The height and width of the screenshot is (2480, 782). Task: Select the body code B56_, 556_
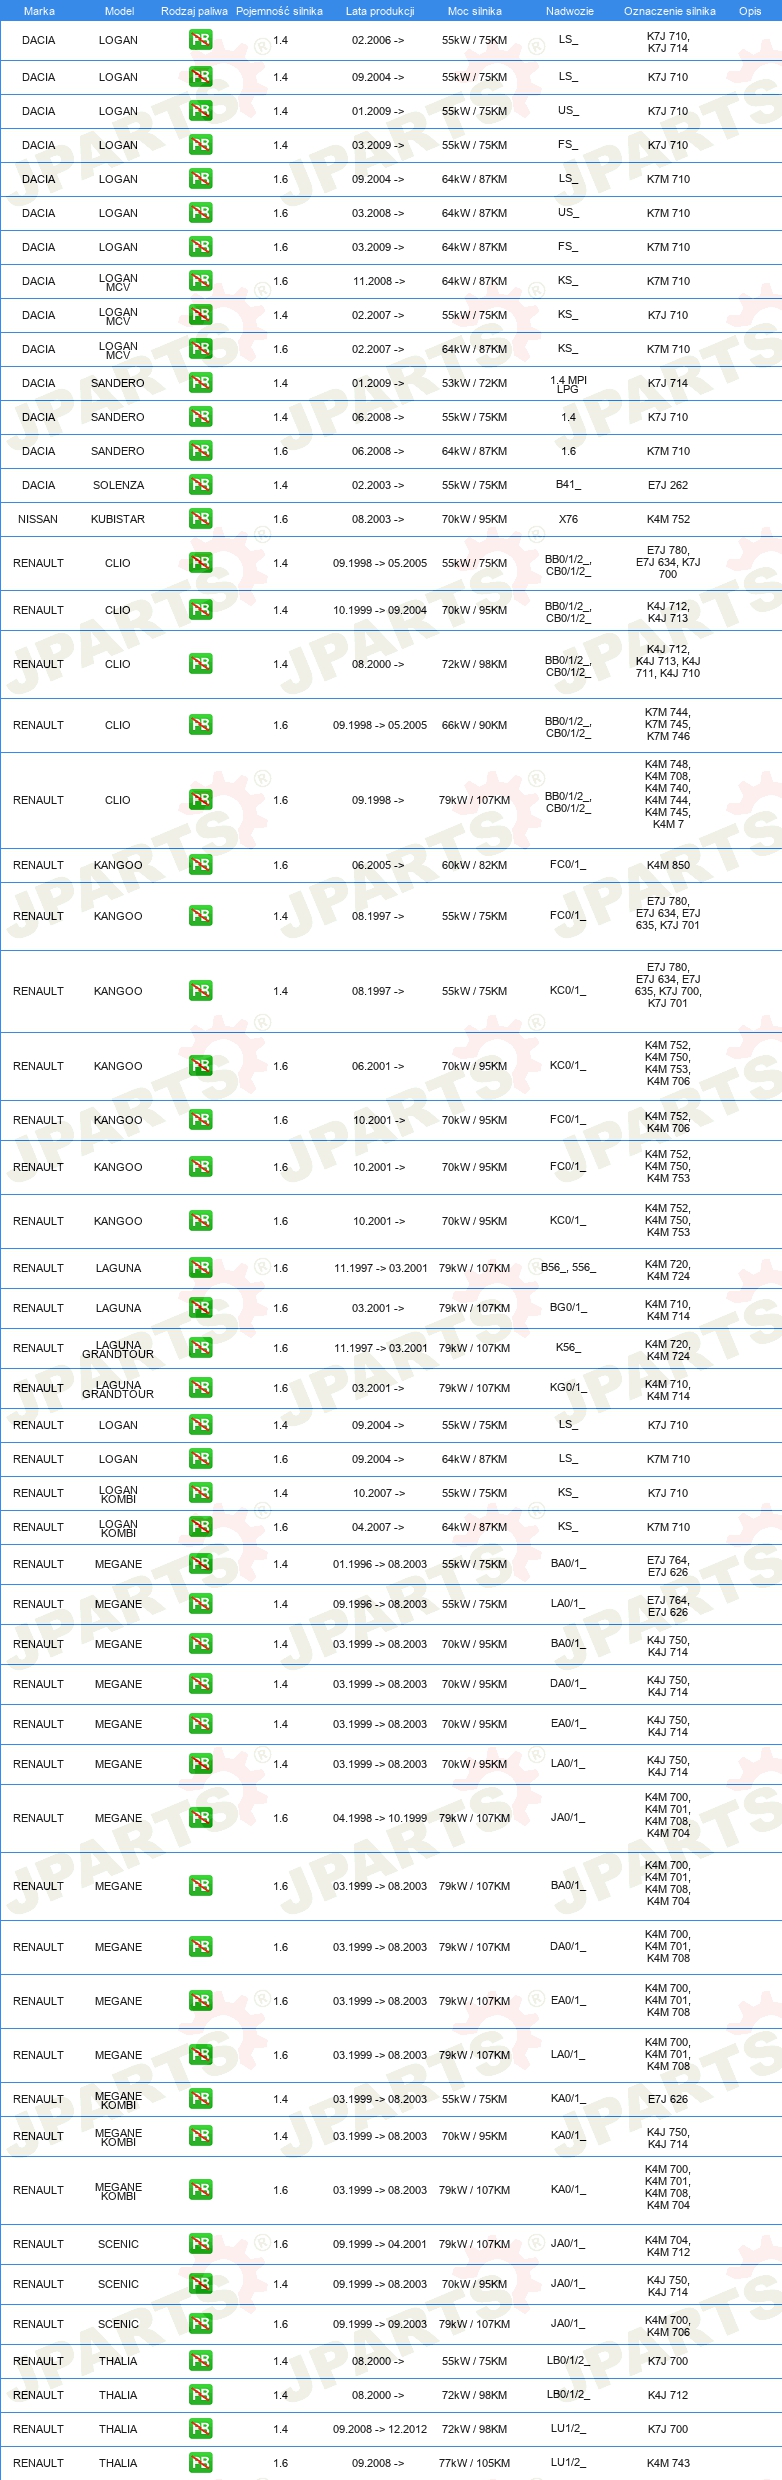tap(568, 1267)
